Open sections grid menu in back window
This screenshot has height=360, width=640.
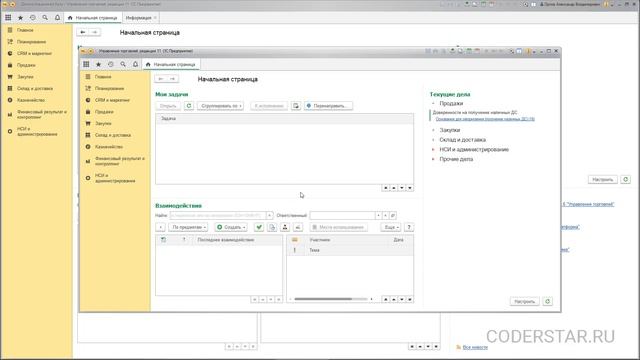click(x=8, y=18)
